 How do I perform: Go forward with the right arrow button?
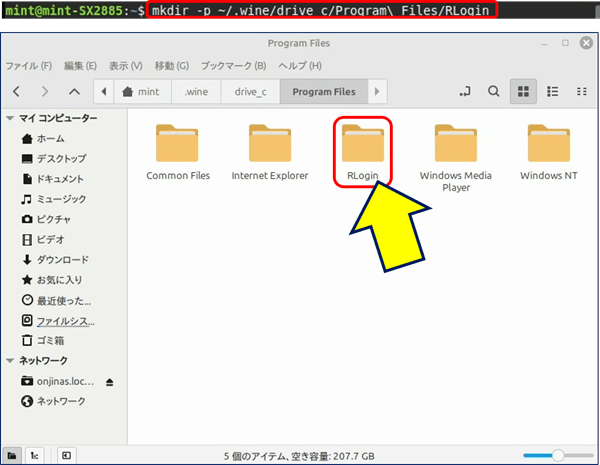[45, 91]
